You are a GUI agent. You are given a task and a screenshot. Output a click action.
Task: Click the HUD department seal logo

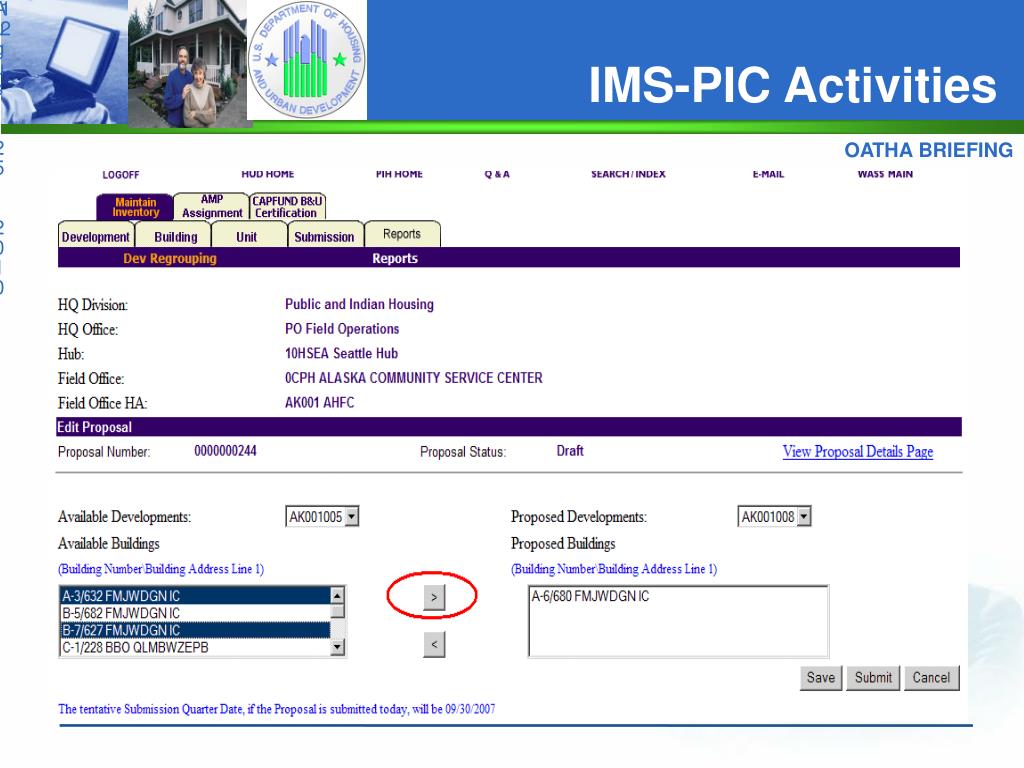click(x=307, y=60)
